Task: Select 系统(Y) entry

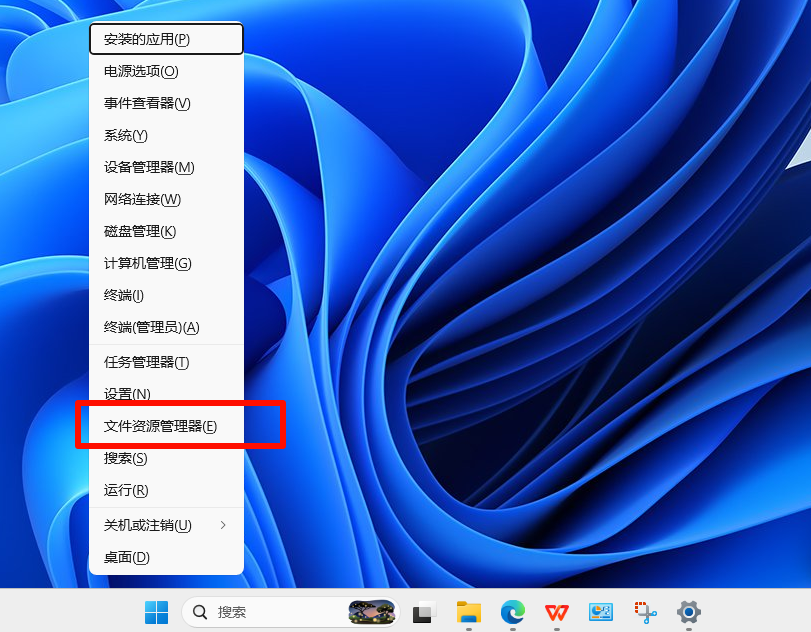Action: coord(167,136)
